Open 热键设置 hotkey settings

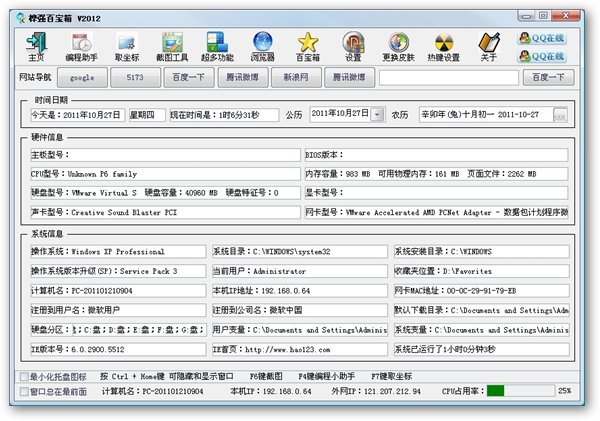click(x=443, y=47)
